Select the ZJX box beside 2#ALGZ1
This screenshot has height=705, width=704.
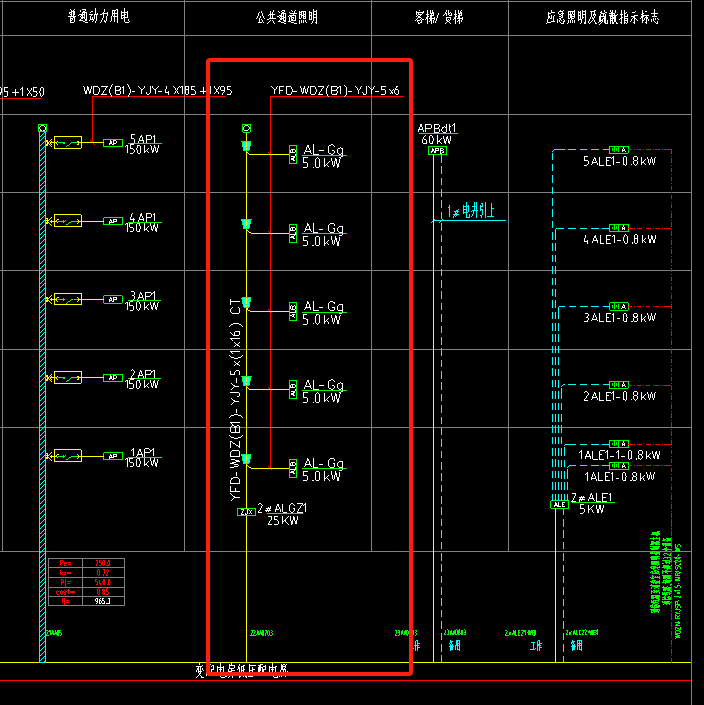(246, 512)
